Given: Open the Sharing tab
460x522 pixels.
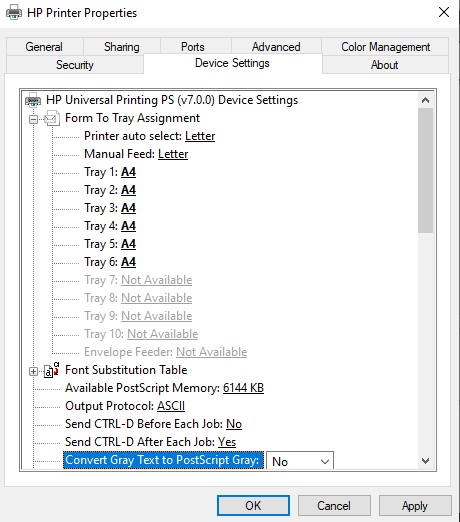Looking at the screenshot, I should 122,47.
